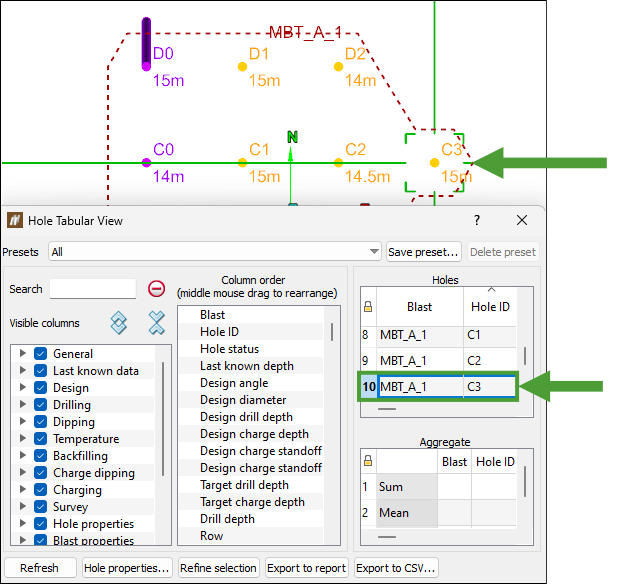Select the C2 hole marker
Screen dimensions: 632x584
click(x=339, y=163)
